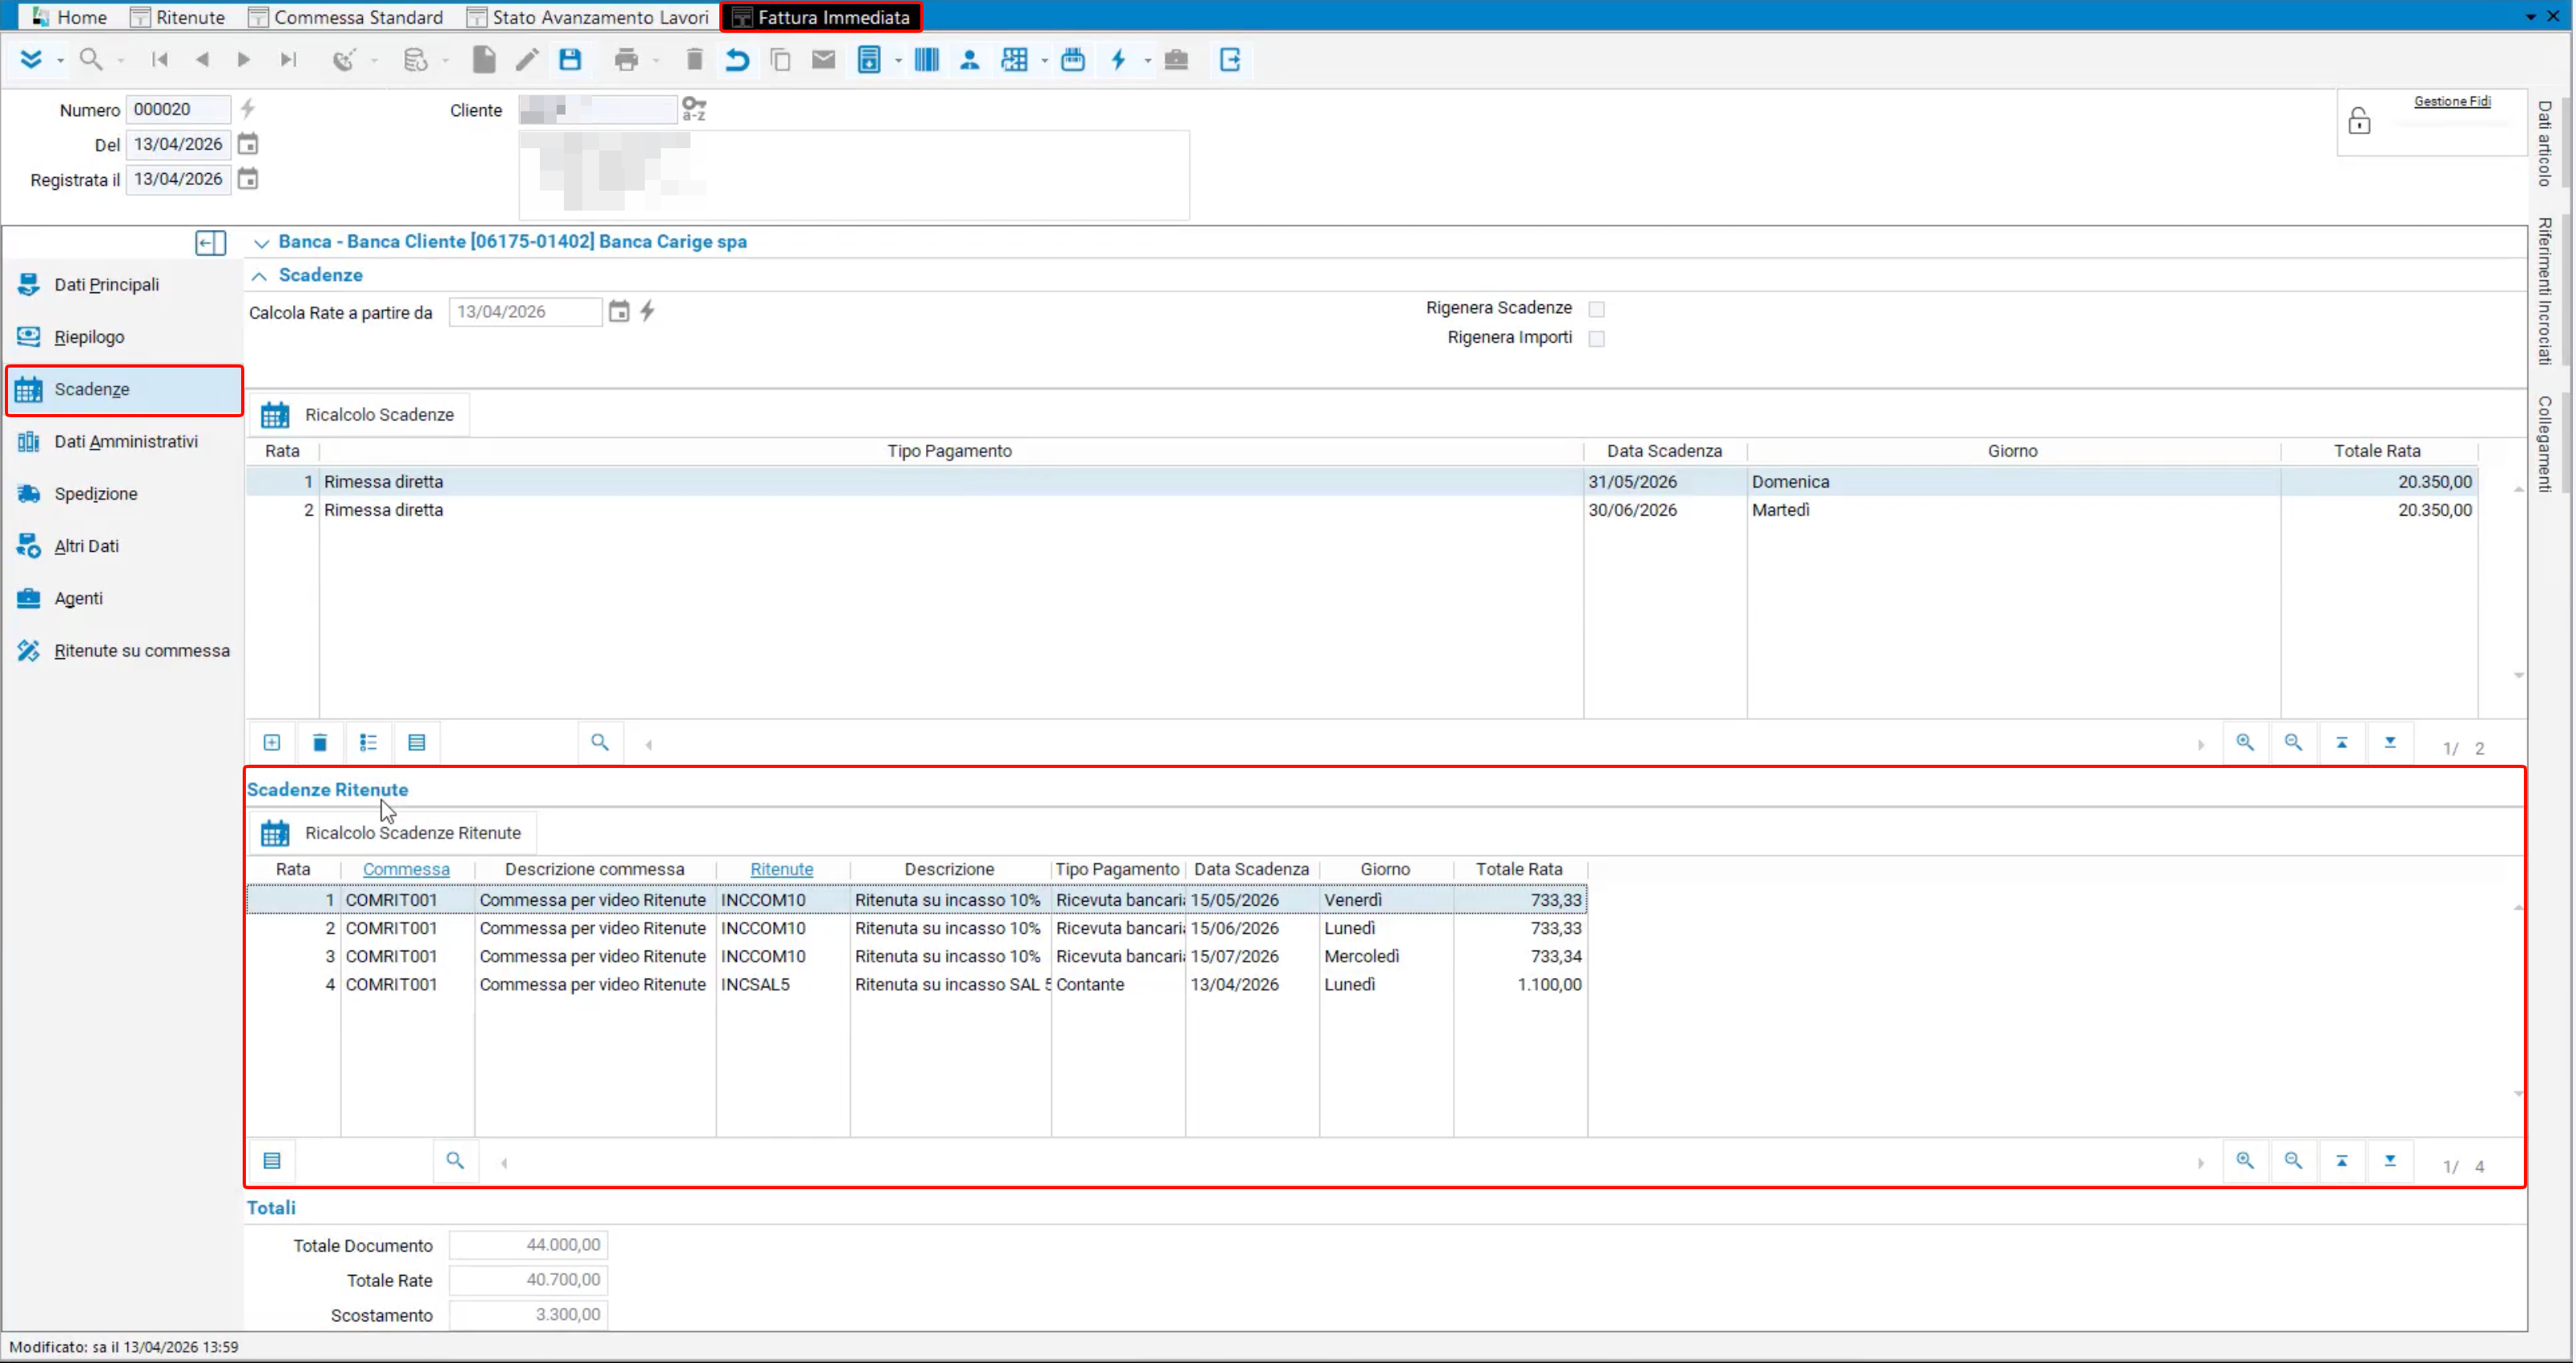2576x1363 pixels.
Task: Open the double chevron menu dropdown
Action: tap(60, 61)
